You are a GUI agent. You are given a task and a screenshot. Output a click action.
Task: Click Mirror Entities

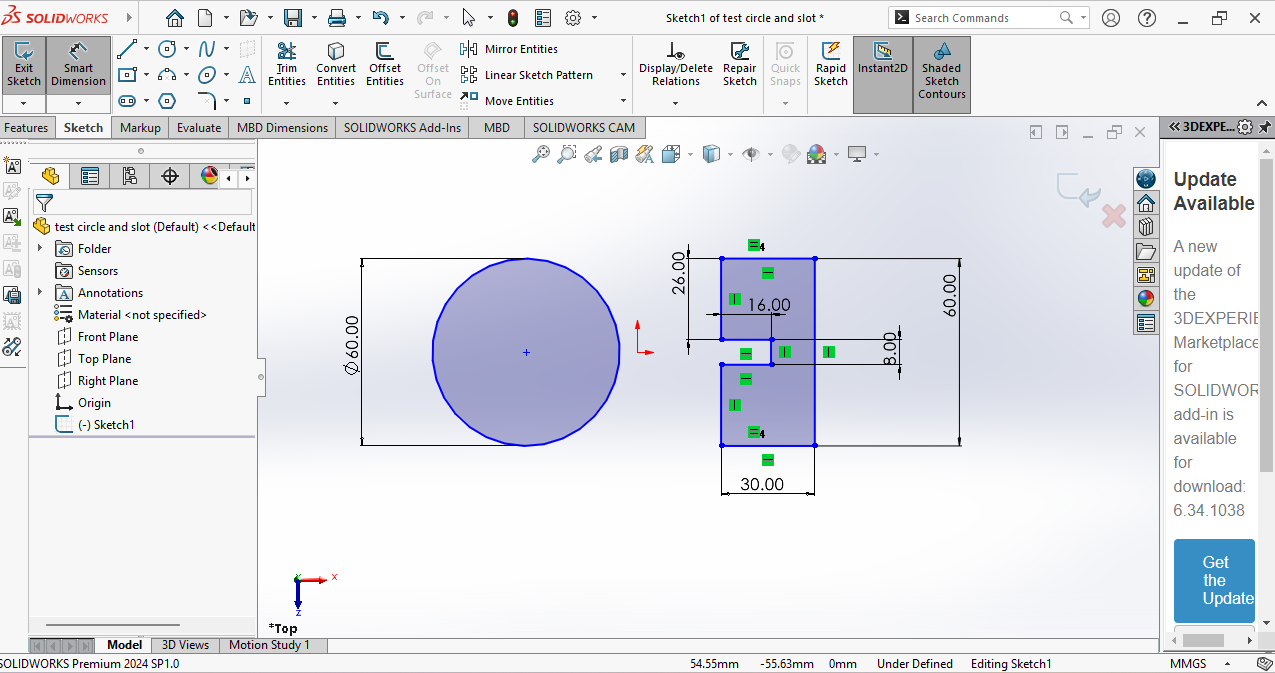coord(509,49)
